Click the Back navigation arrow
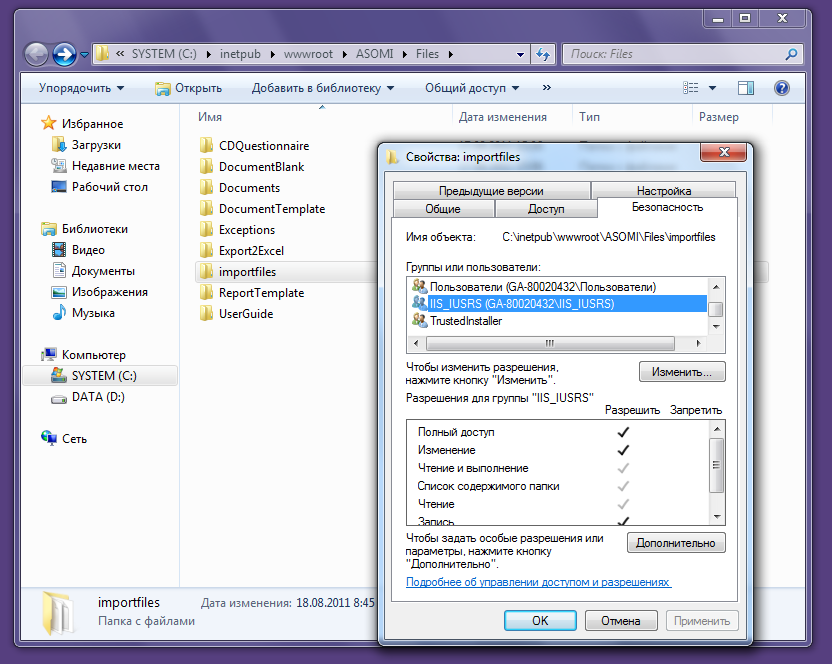This screenshot has height=664, width=832. point(33,53)
